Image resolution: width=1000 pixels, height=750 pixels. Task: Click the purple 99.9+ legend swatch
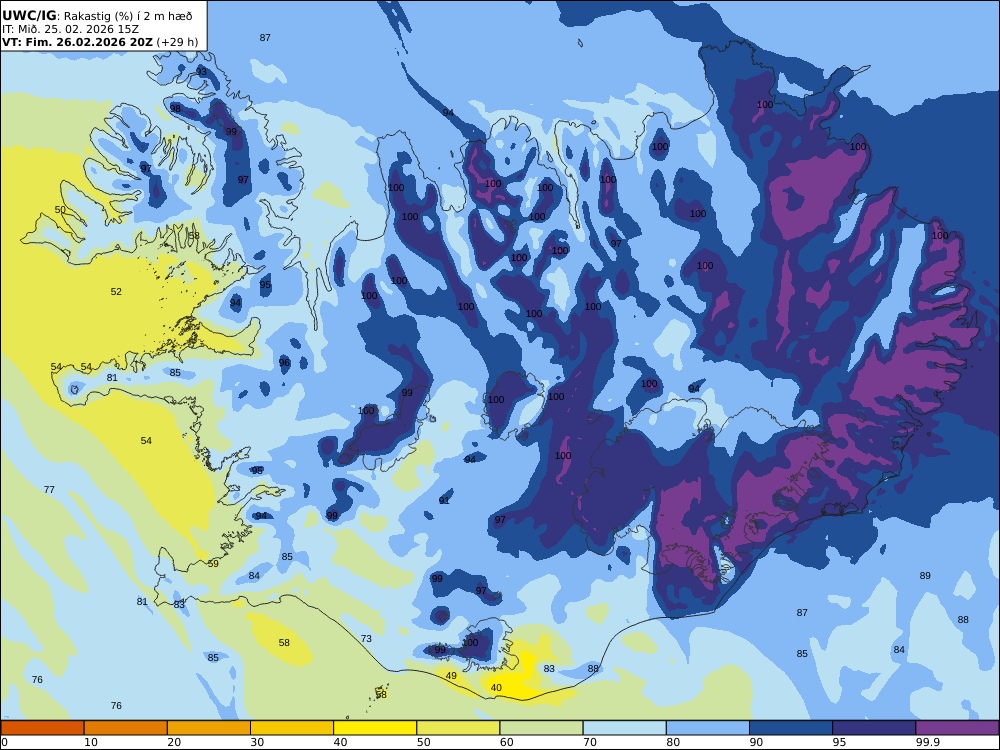(957, 728)
